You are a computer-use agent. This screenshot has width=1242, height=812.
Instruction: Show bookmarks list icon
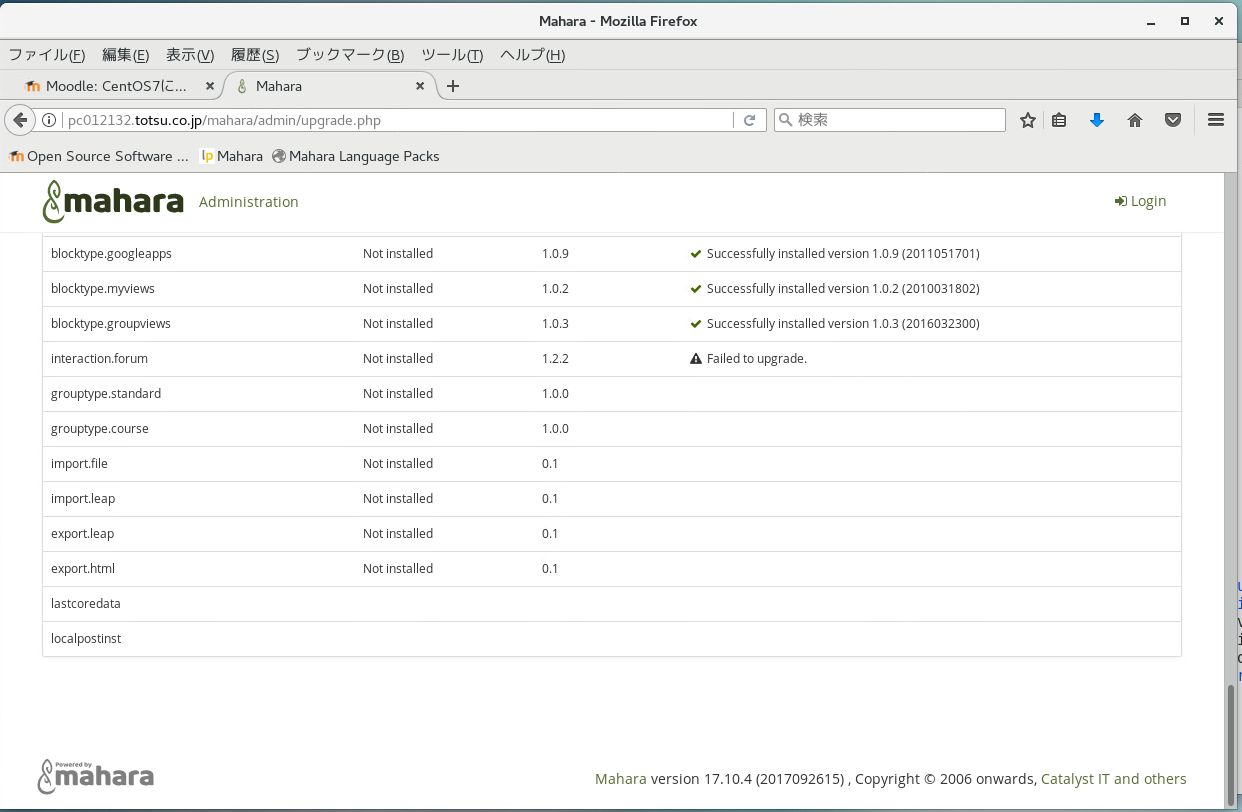click(1059, 120)
